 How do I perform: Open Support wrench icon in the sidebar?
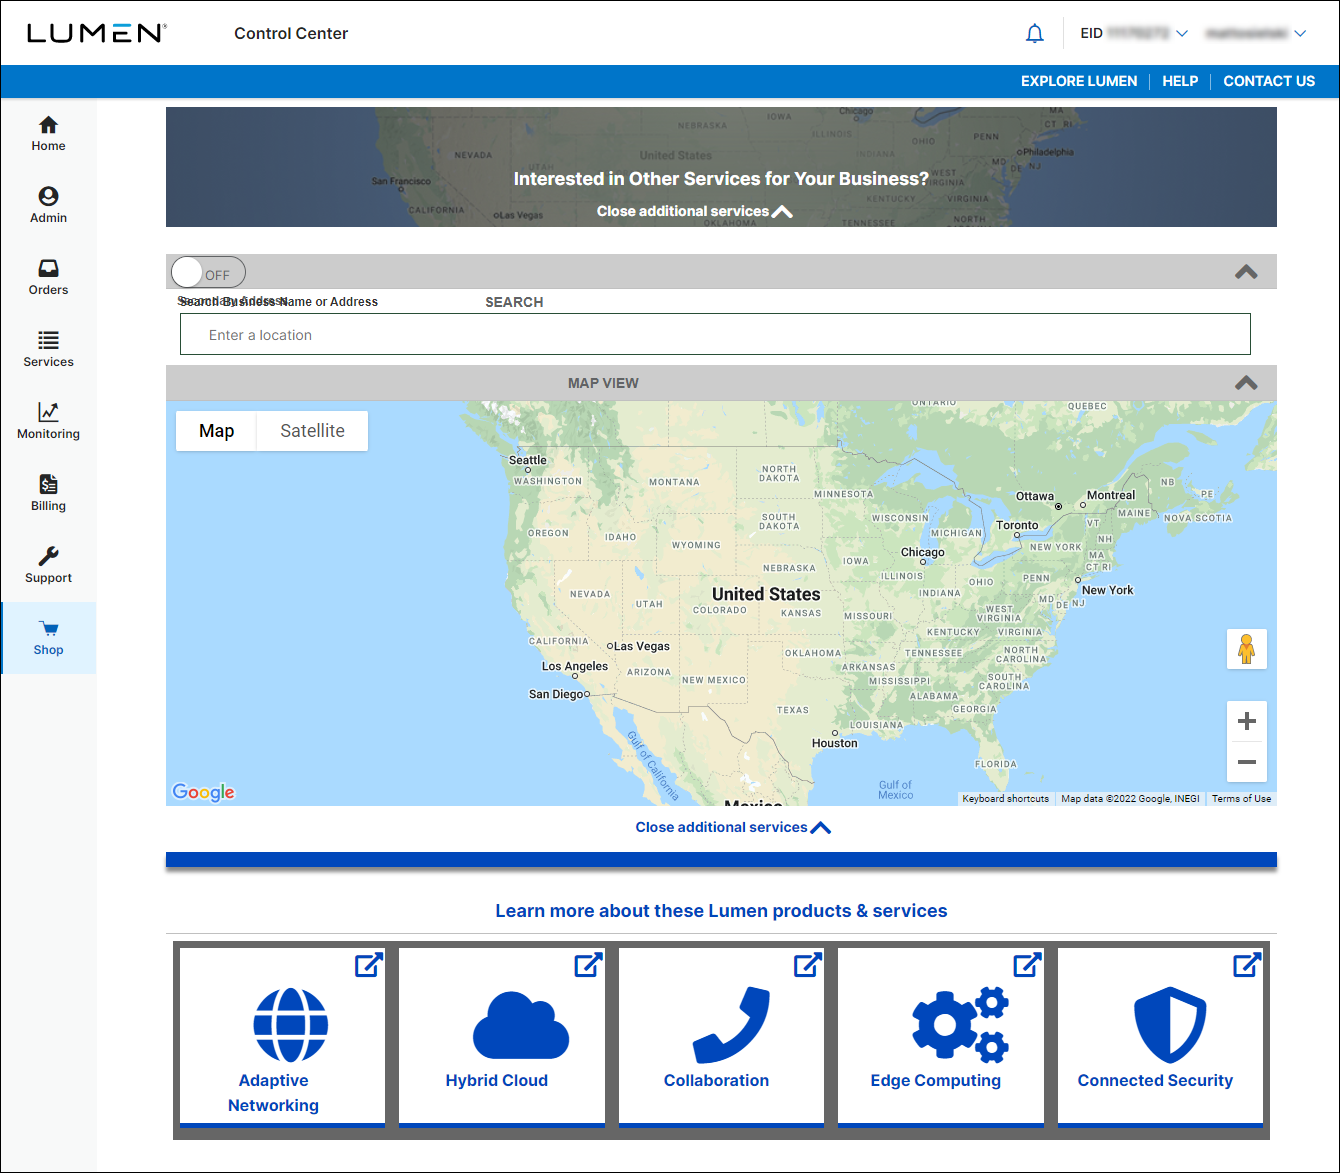[48, 556]
